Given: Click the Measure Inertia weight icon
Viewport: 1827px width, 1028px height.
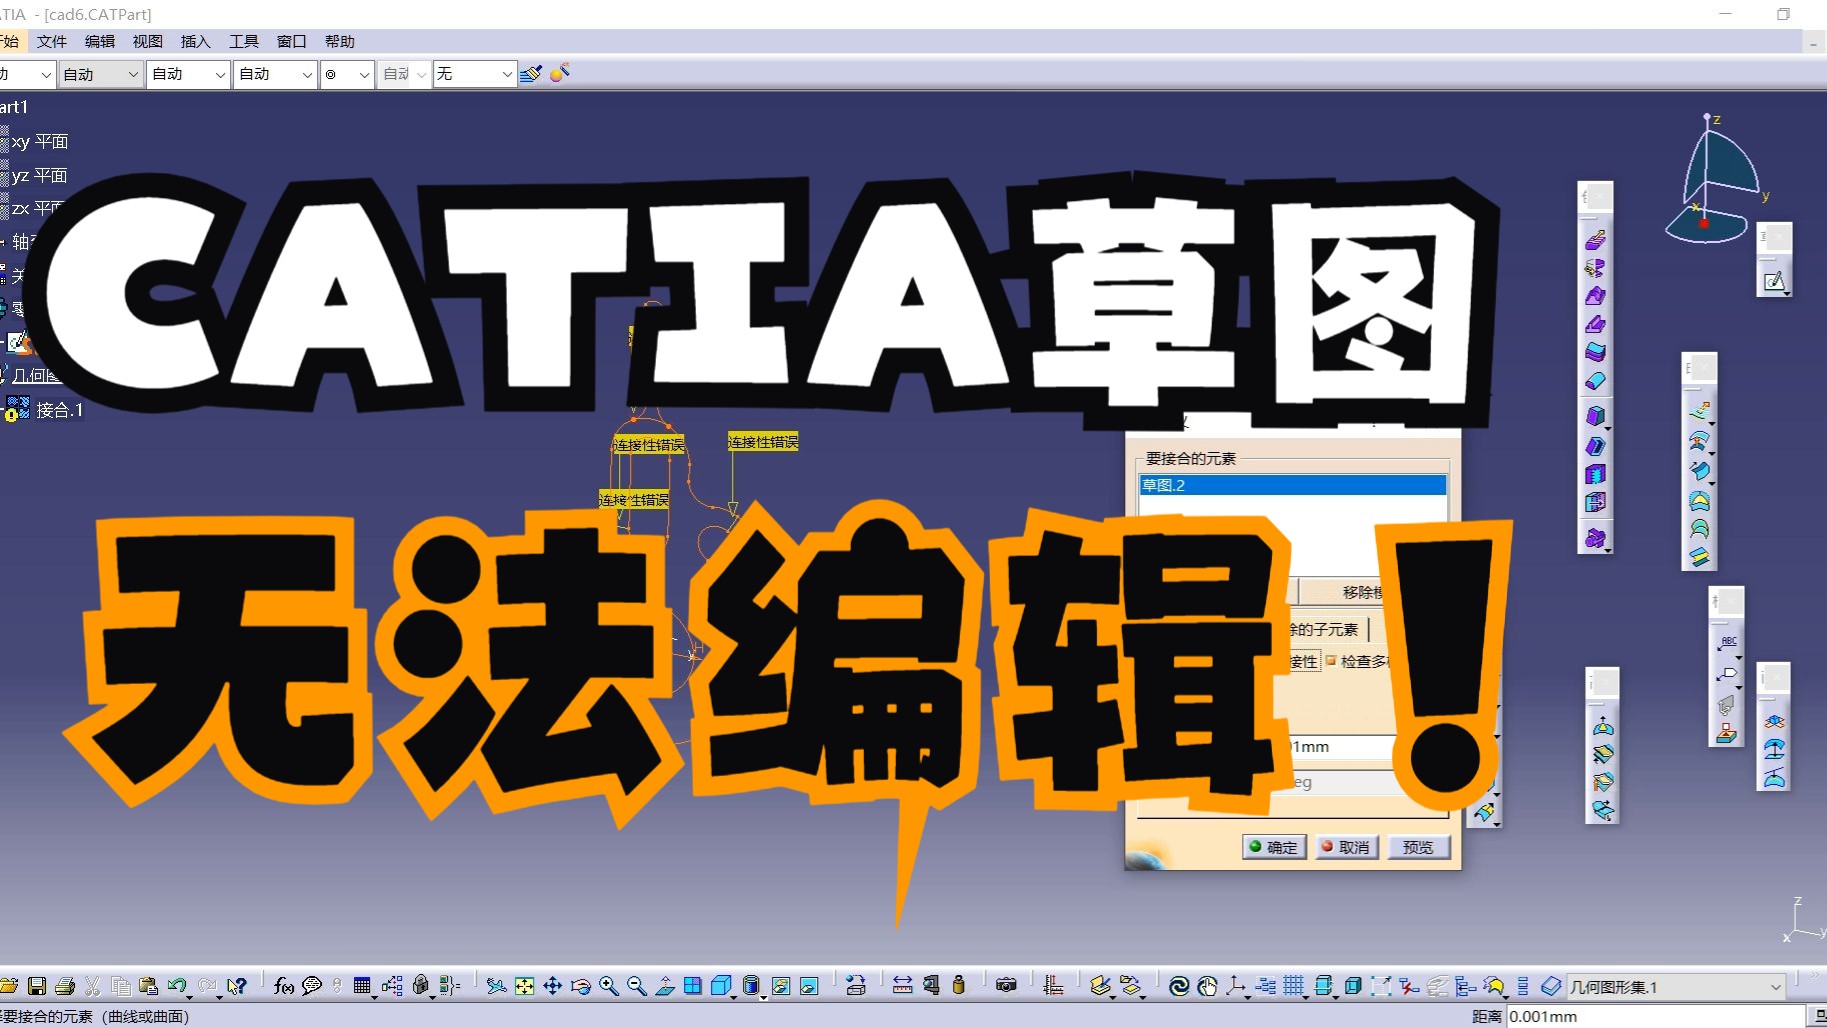Looking at the screenshot, I should 959,986.
